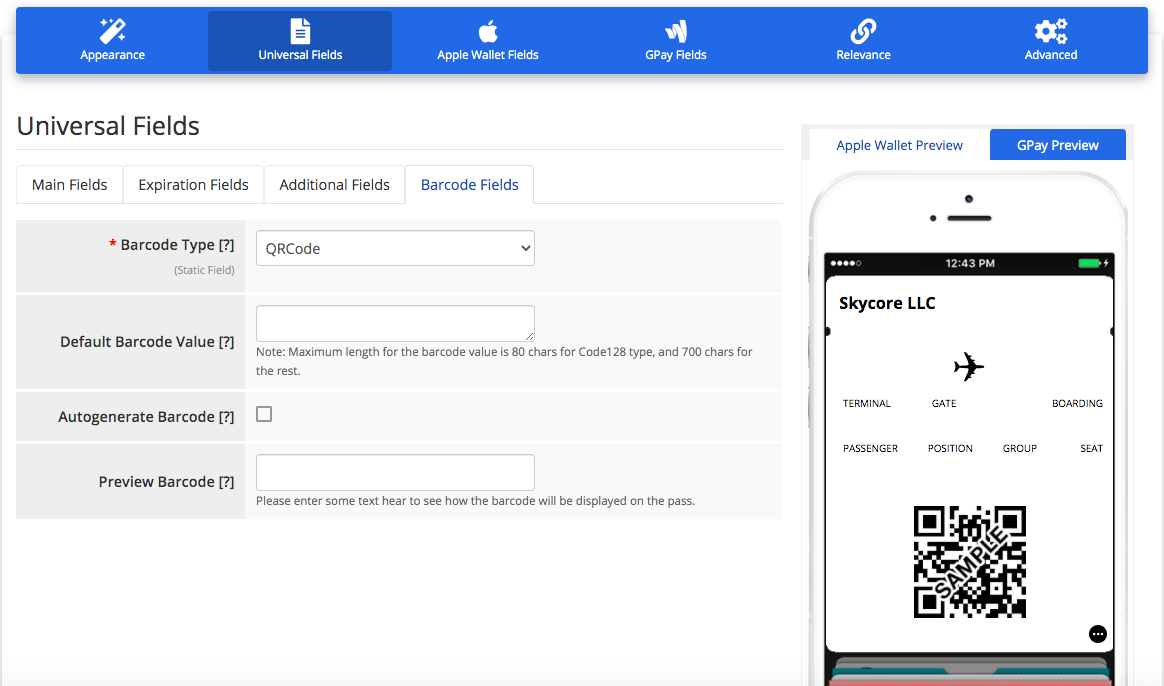Viewport: 1164px width, 686px height.
Task: Click the Universal Fields document icon
Action: [x=300, y=31]
